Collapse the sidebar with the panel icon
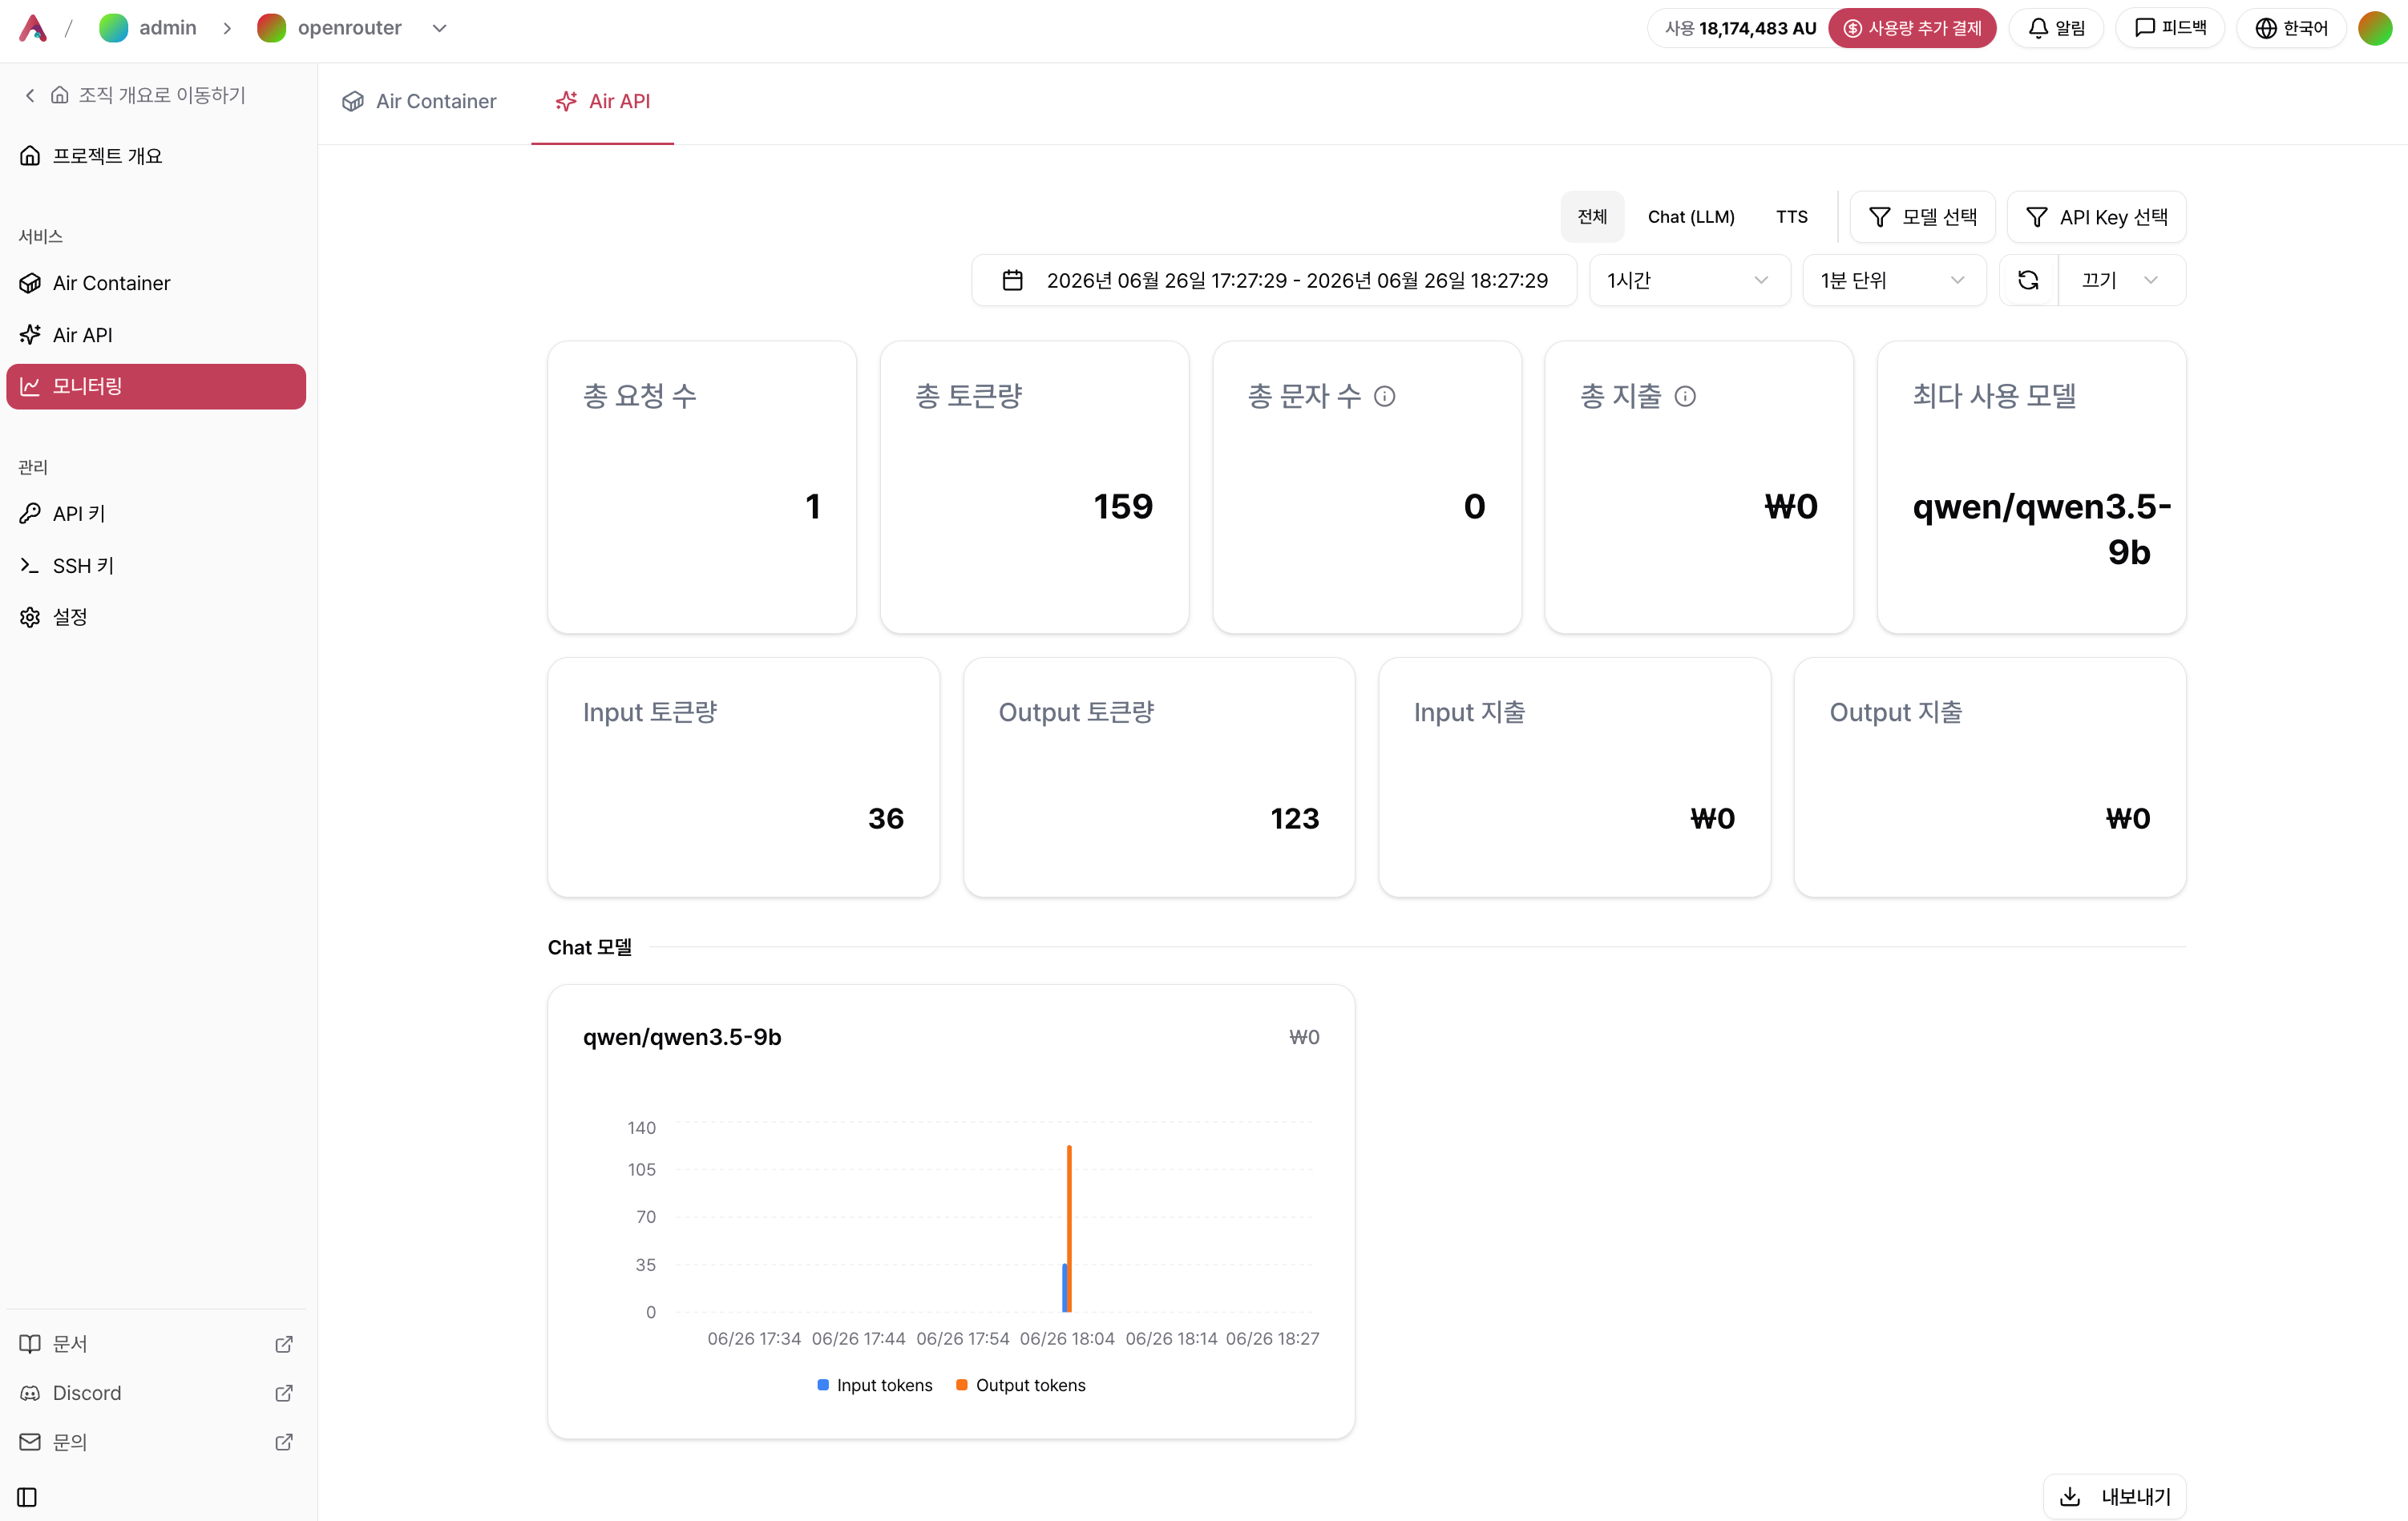 (28, 1497)
